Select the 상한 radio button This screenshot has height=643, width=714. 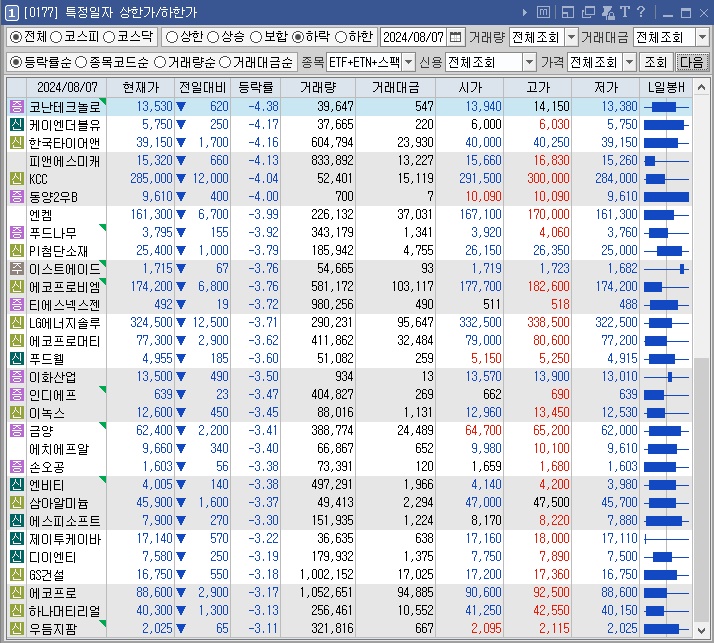(172, 37)
